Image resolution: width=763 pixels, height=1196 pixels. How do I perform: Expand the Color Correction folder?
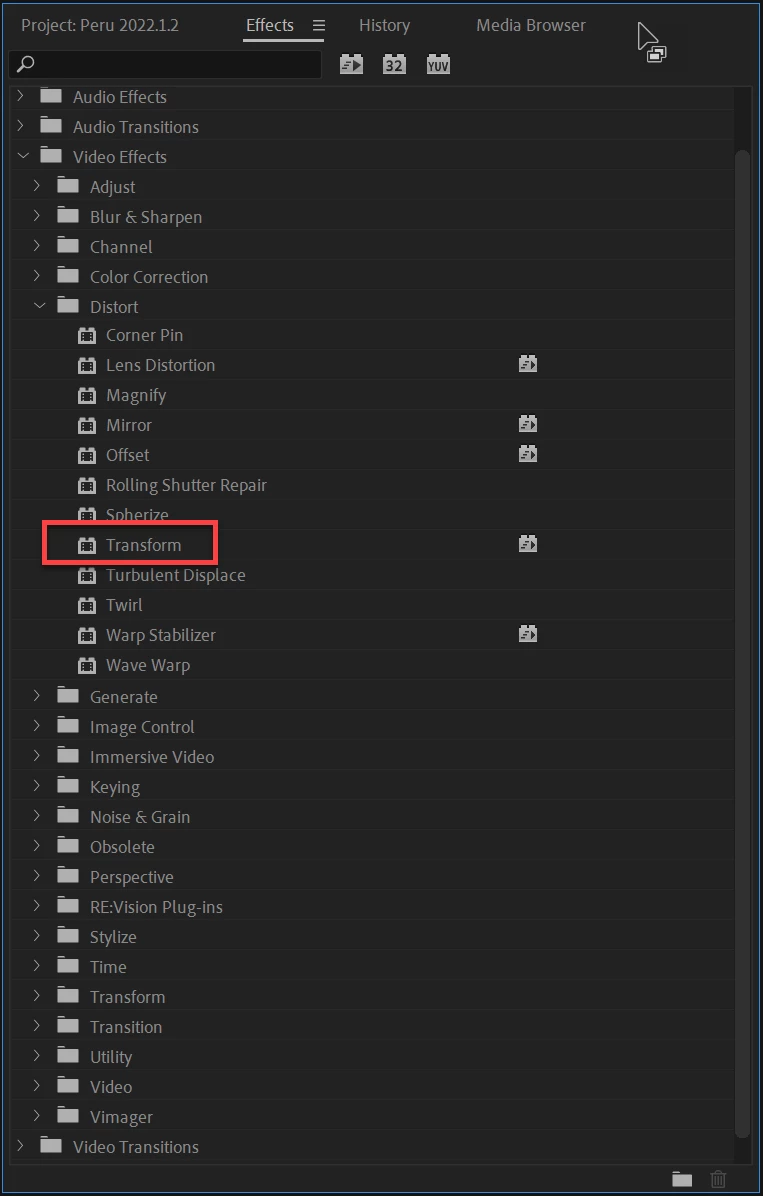pyautogui.click(x=37, y=277)
